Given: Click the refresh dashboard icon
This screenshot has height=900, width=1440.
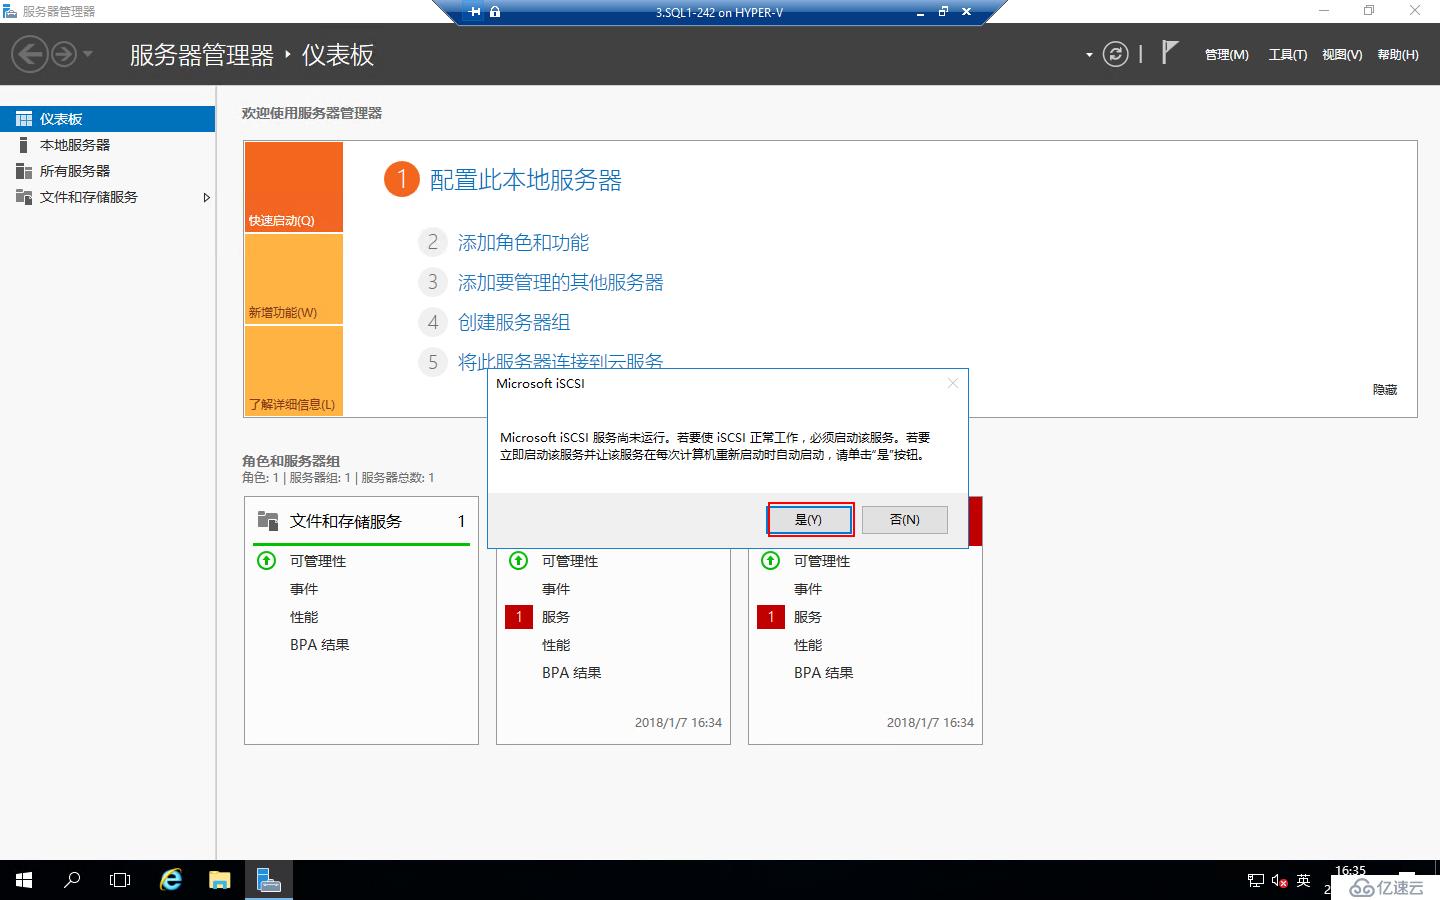Looking at the screenshot, I should coord(1115,54).
